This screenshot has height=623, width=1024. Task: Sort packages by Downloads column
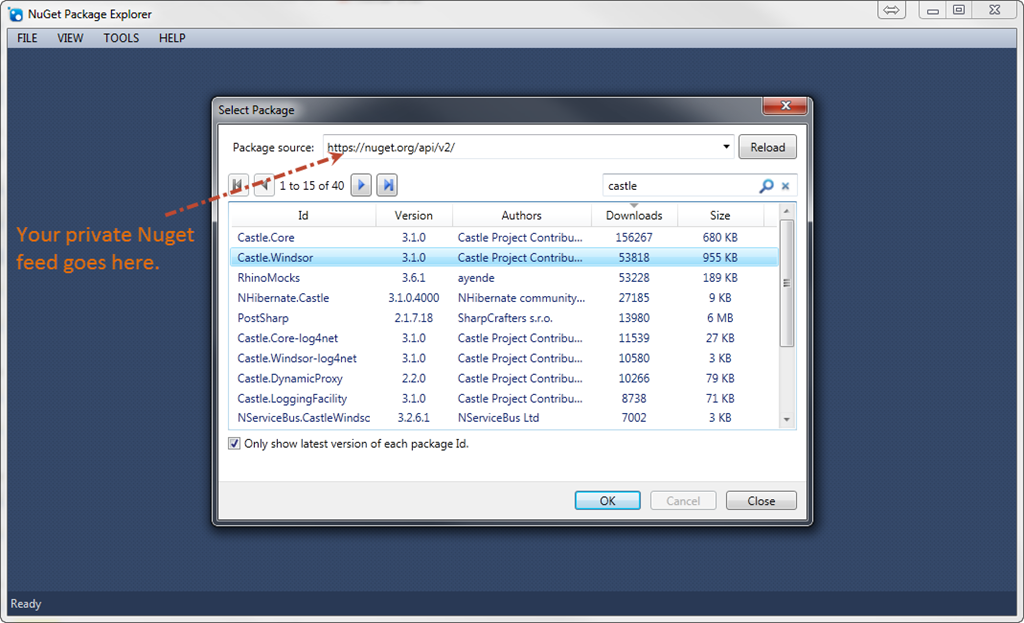634,215
